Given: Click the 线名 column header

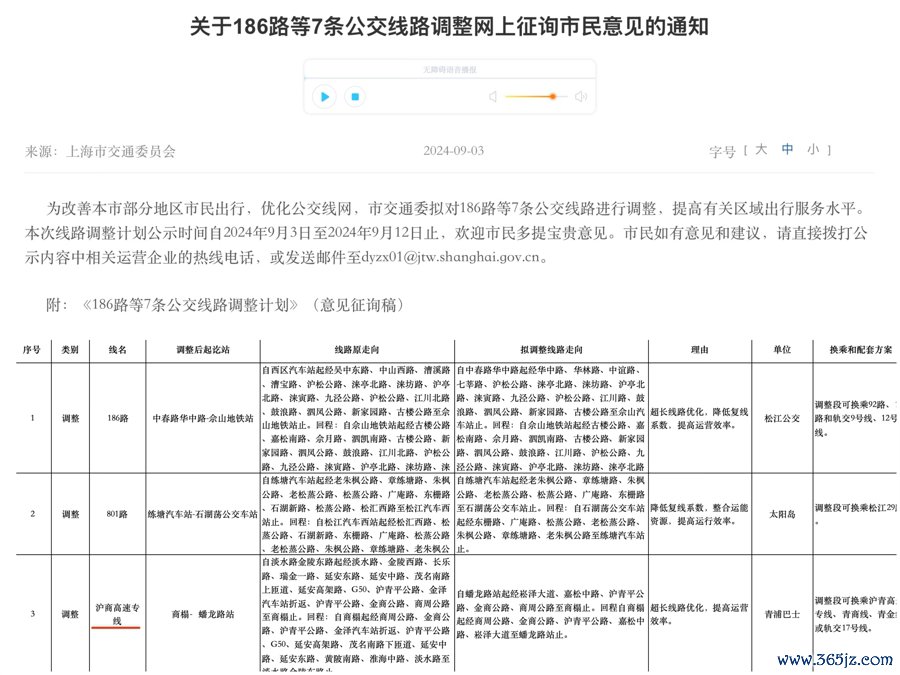Looking at the screenshot, I should tap(118, 350).
